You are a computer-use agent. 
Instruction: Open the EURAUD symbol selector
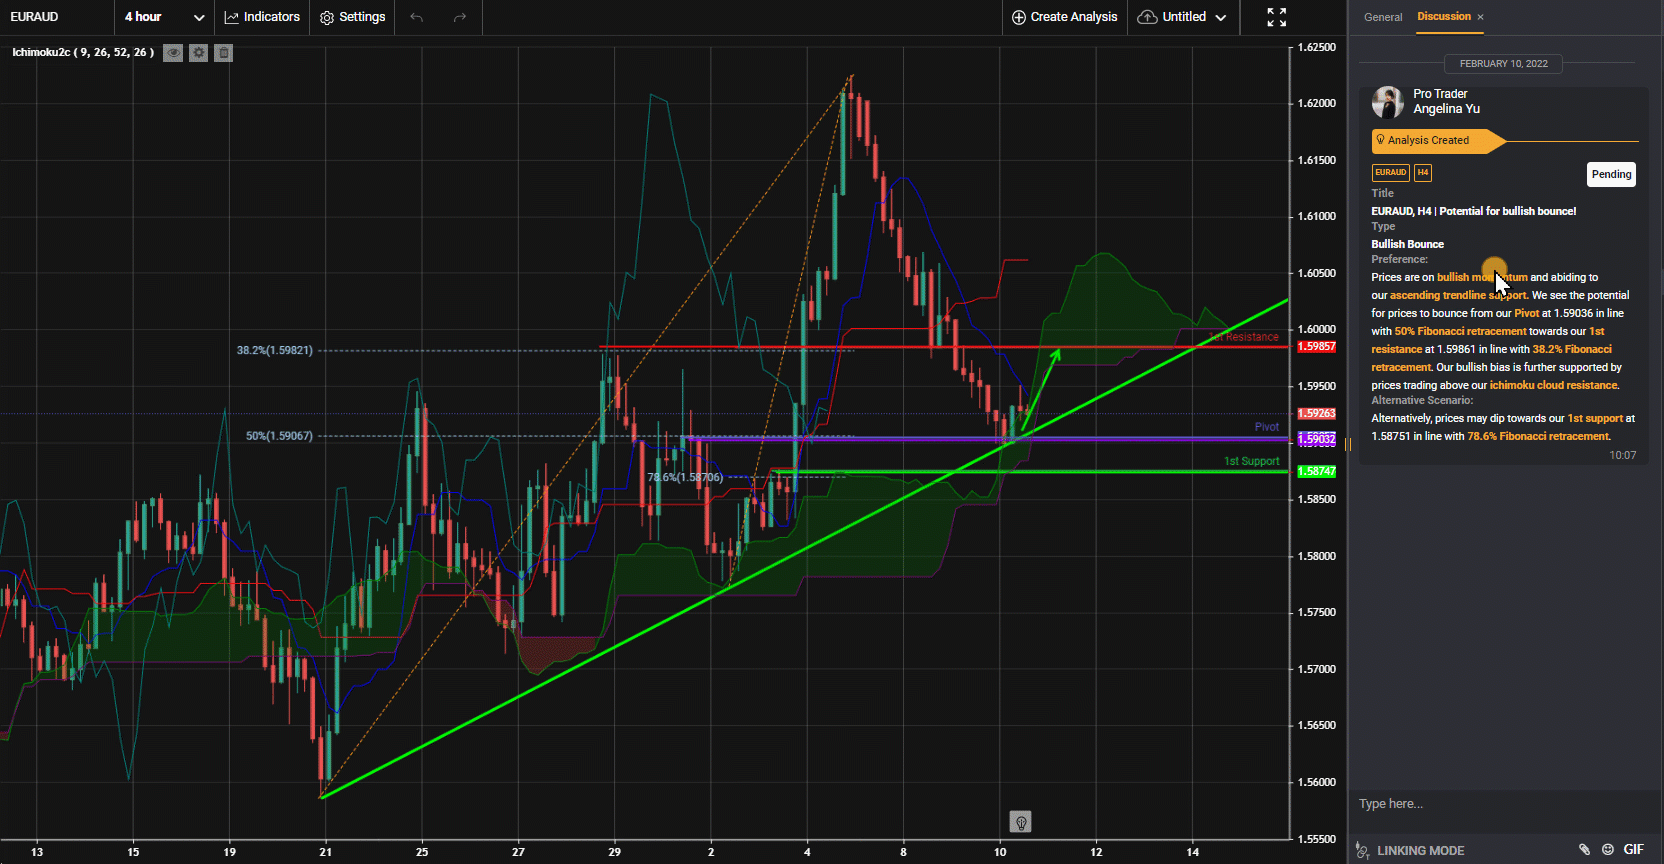tap(35, 17)
